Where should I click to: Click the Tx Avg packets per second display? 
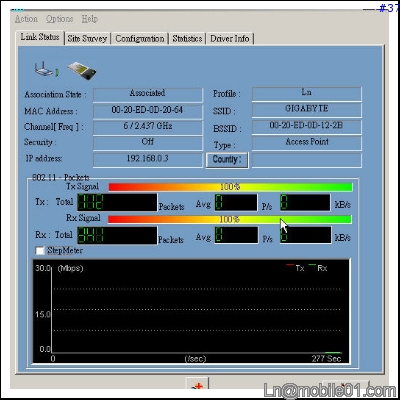tap(236, 202)
